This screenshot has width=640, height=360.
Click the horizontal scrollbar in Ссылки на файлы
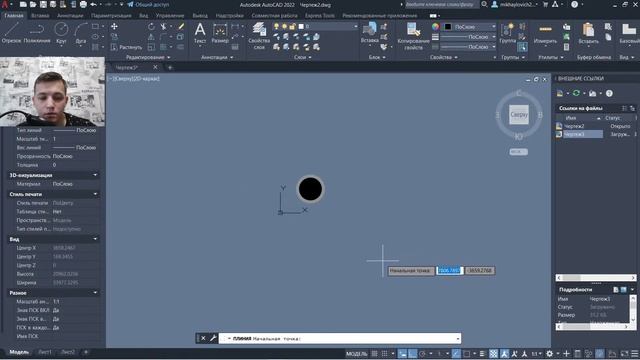(x=596, y=278)
